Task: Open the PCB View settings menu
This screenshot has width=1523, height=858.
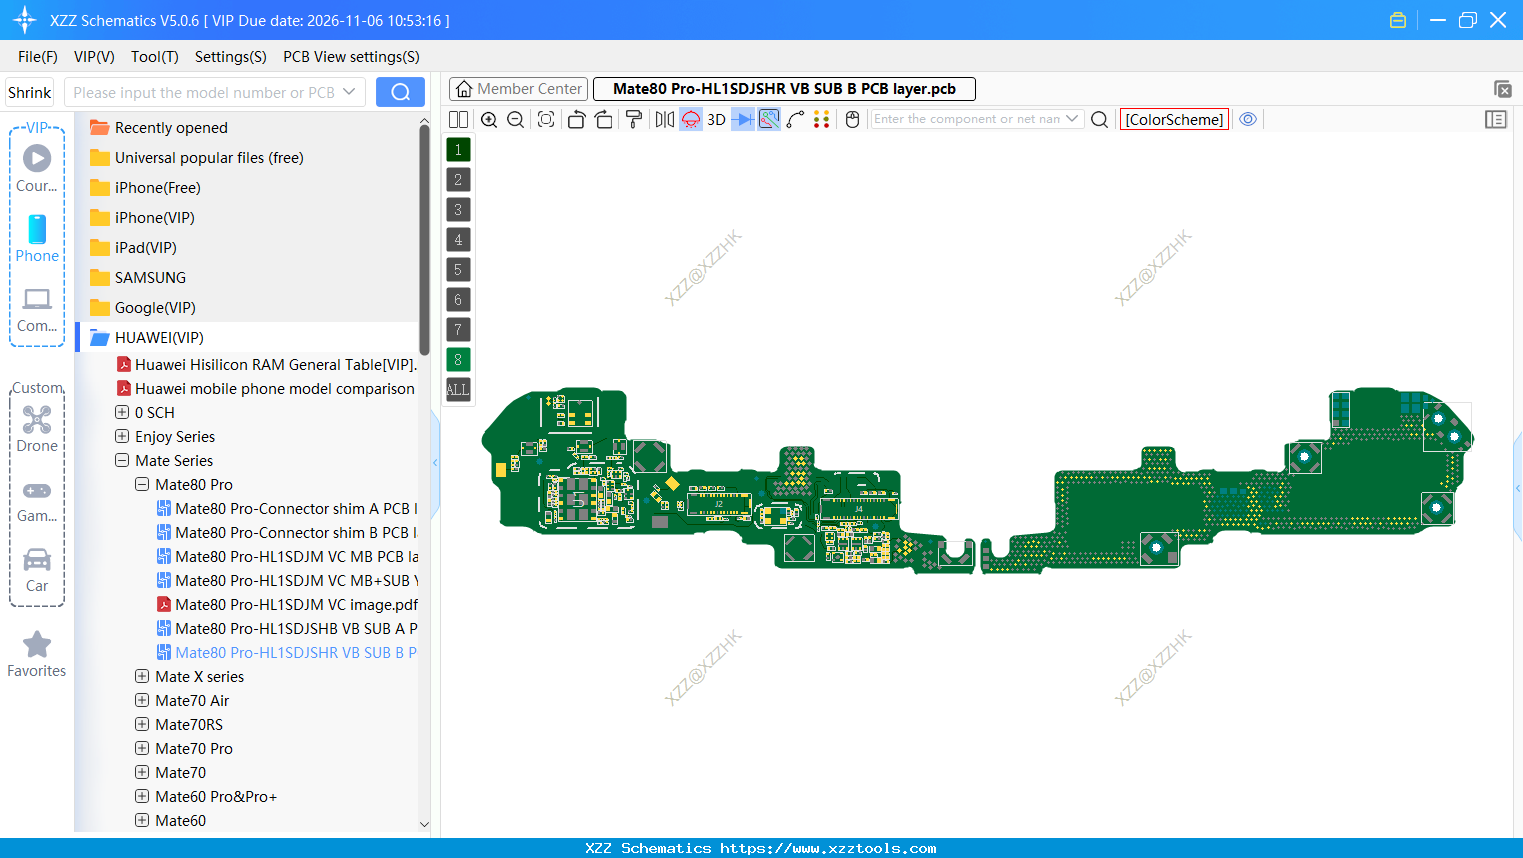Action: [x=350, y=57]
